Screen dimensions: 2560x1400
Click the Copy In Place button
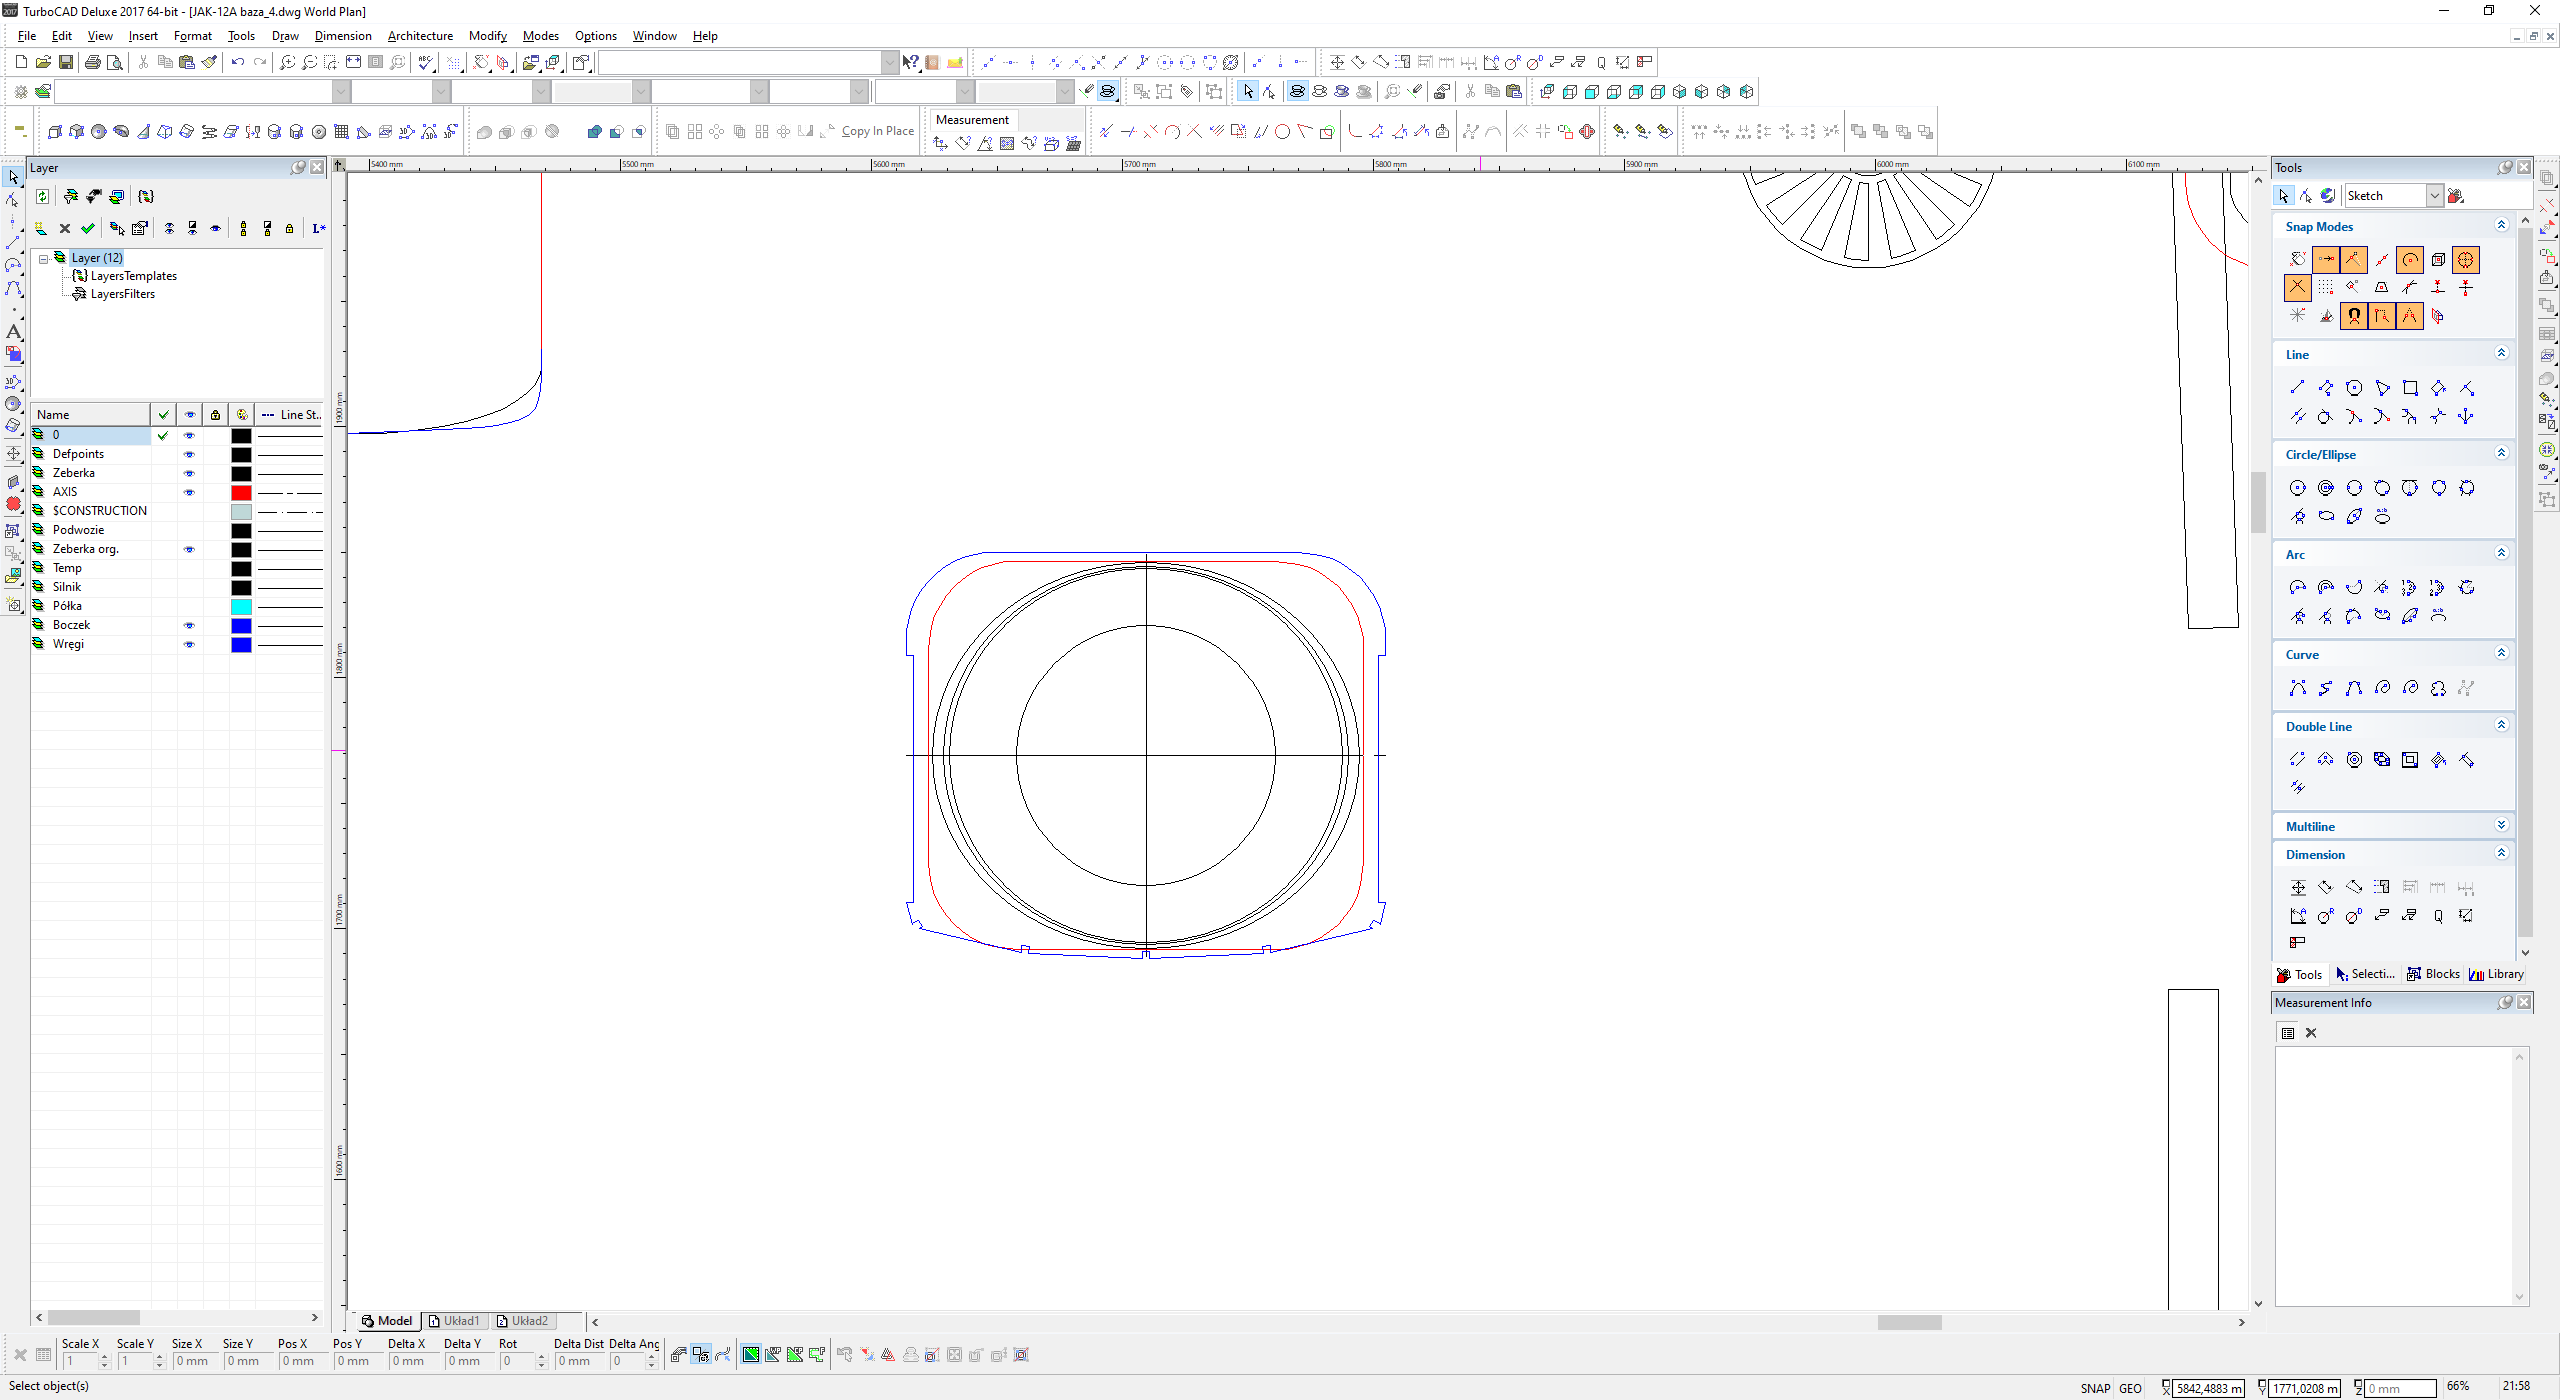pos(877,131)
